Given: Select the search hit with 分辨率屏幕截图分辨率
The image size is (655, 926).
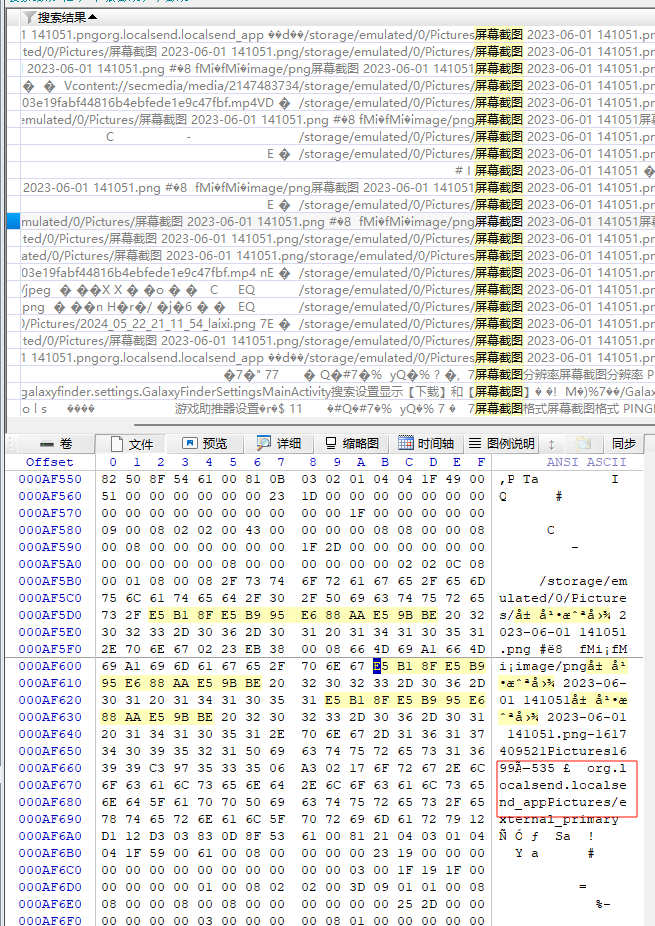Looking at the screenshot, I should (338, 375).
